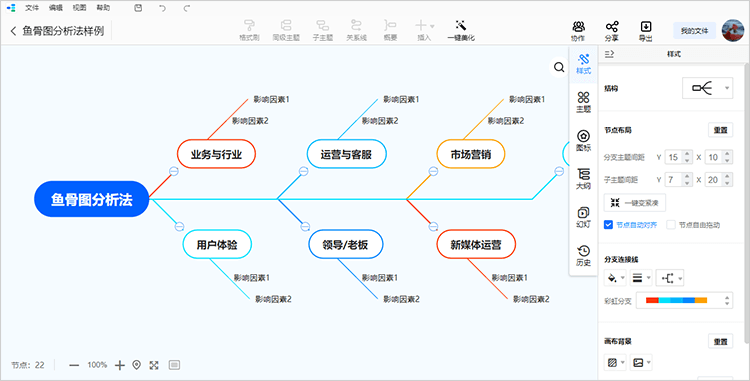This screenshot has width=750, height=381.
Task: Click the 100% zoom level text
Action: coord(97,365)
